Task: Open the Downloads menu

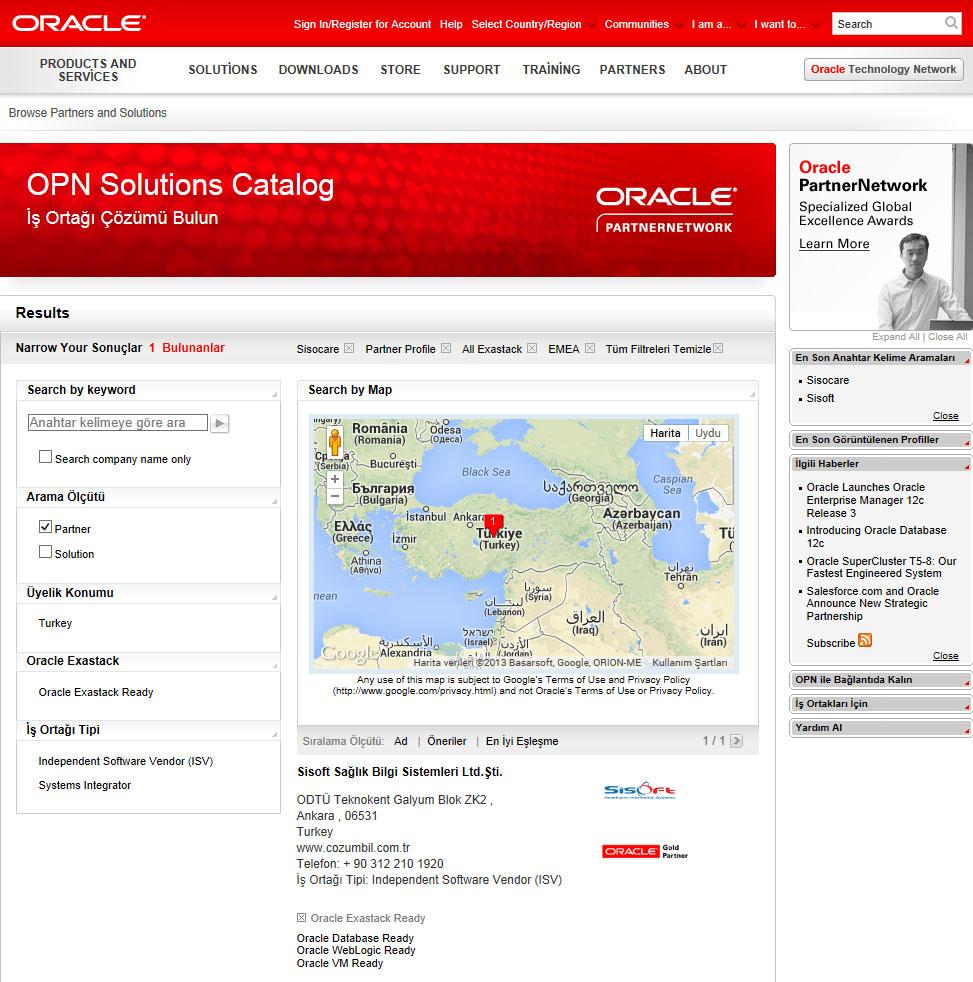Action: pyautogui.click(x=319, y=70)
